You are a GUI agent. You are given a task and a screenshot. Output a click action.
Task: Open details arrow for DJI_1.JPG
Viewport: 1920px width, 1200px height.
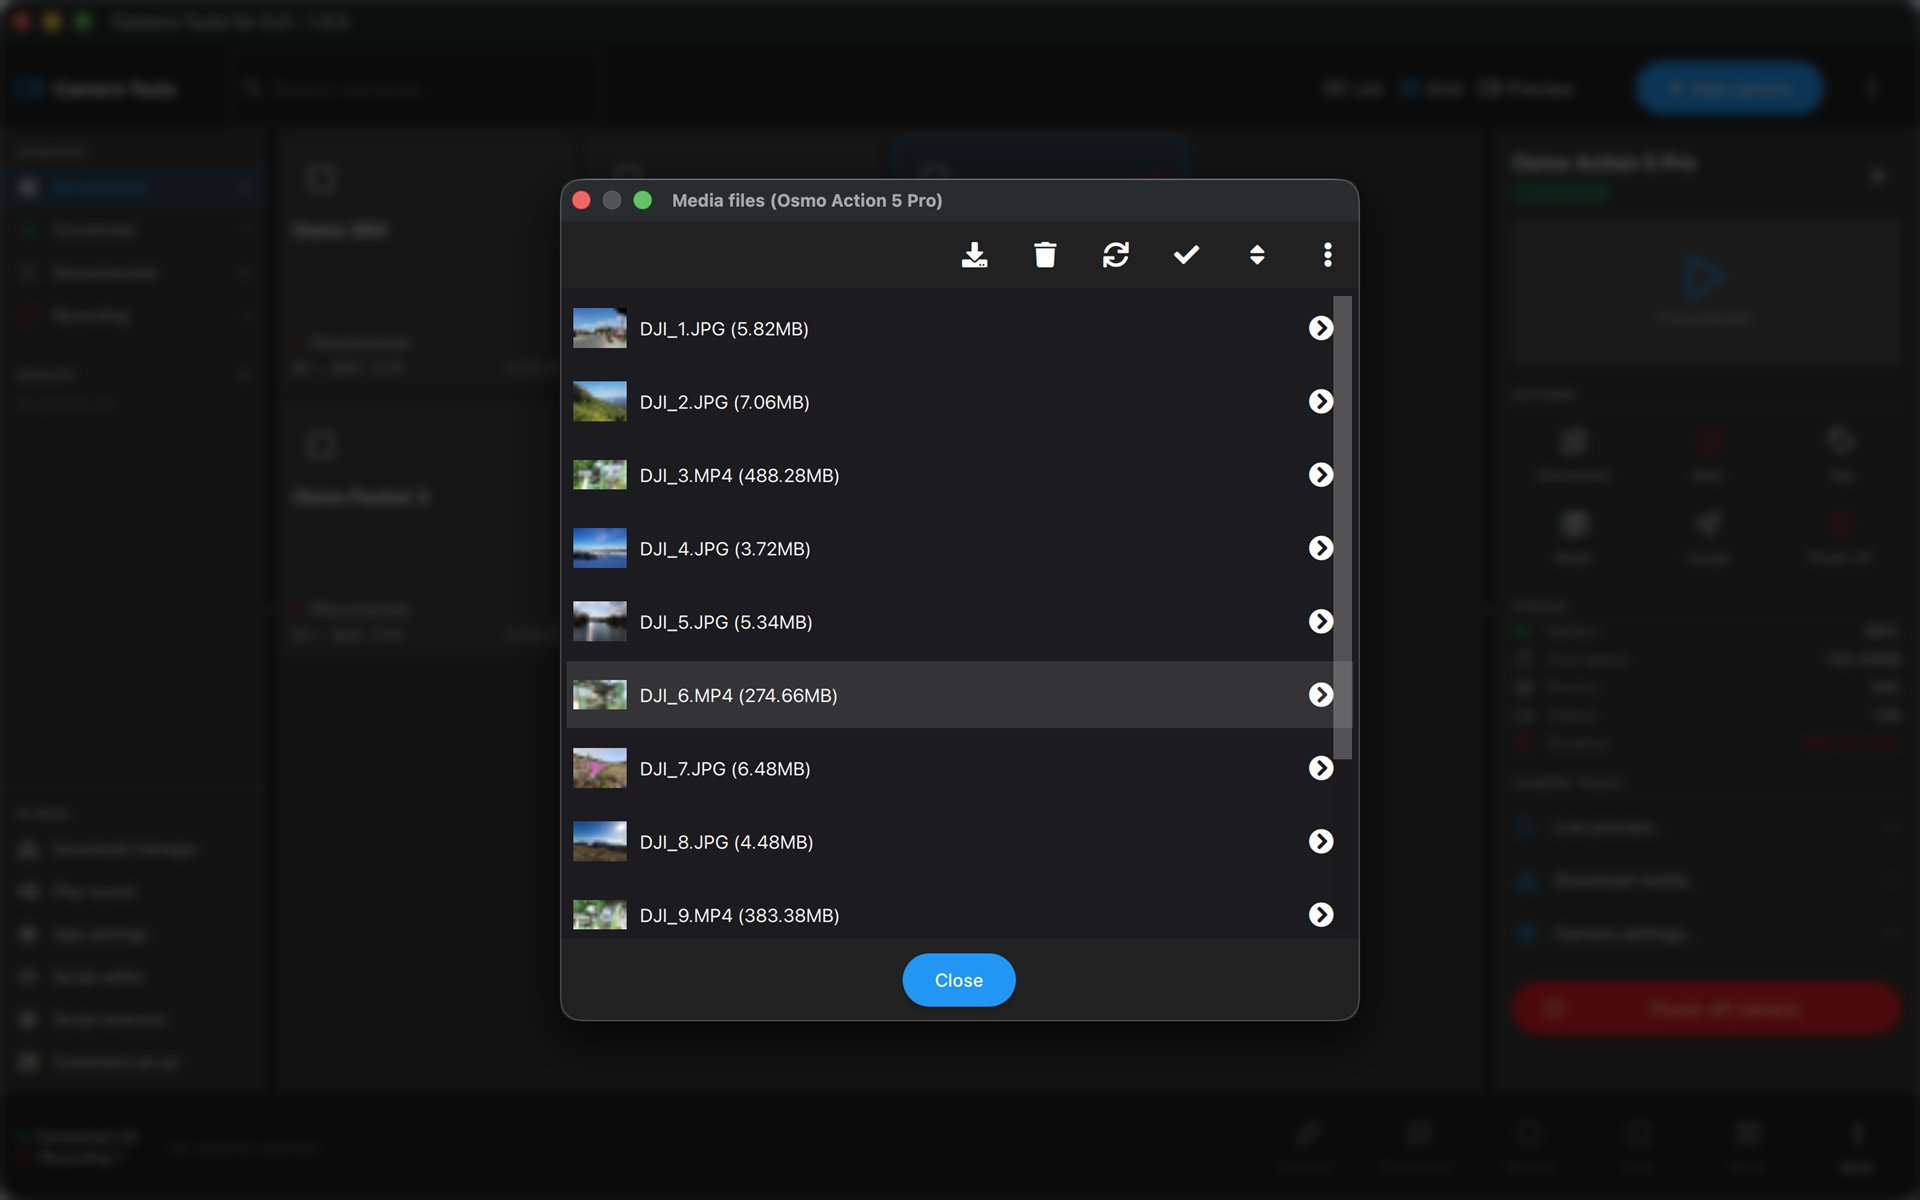[1321, 328]
